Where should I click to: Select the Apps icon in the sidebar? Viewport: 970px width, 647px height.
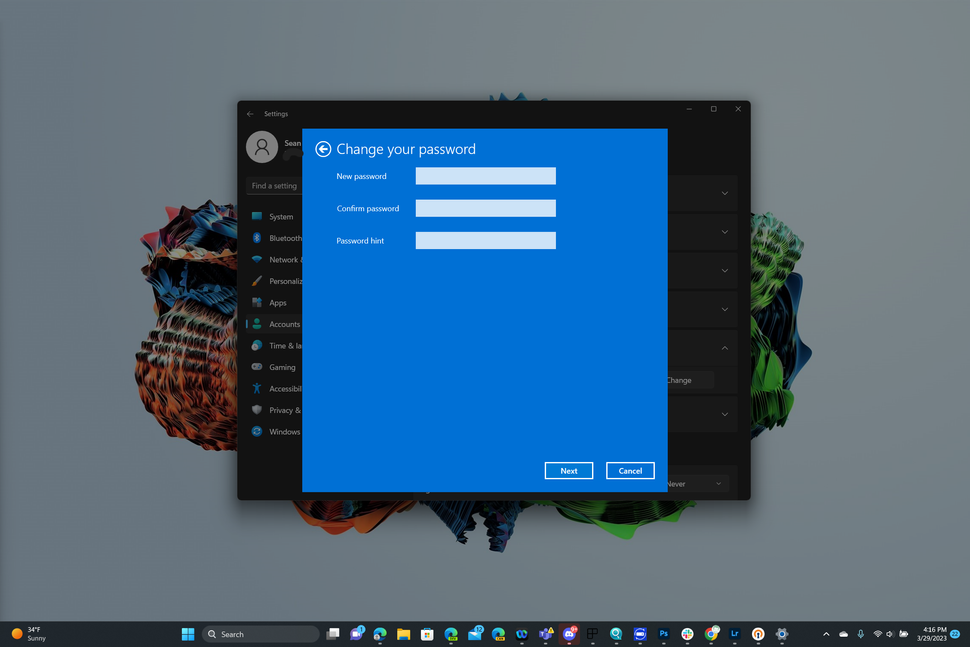point(258,302)
